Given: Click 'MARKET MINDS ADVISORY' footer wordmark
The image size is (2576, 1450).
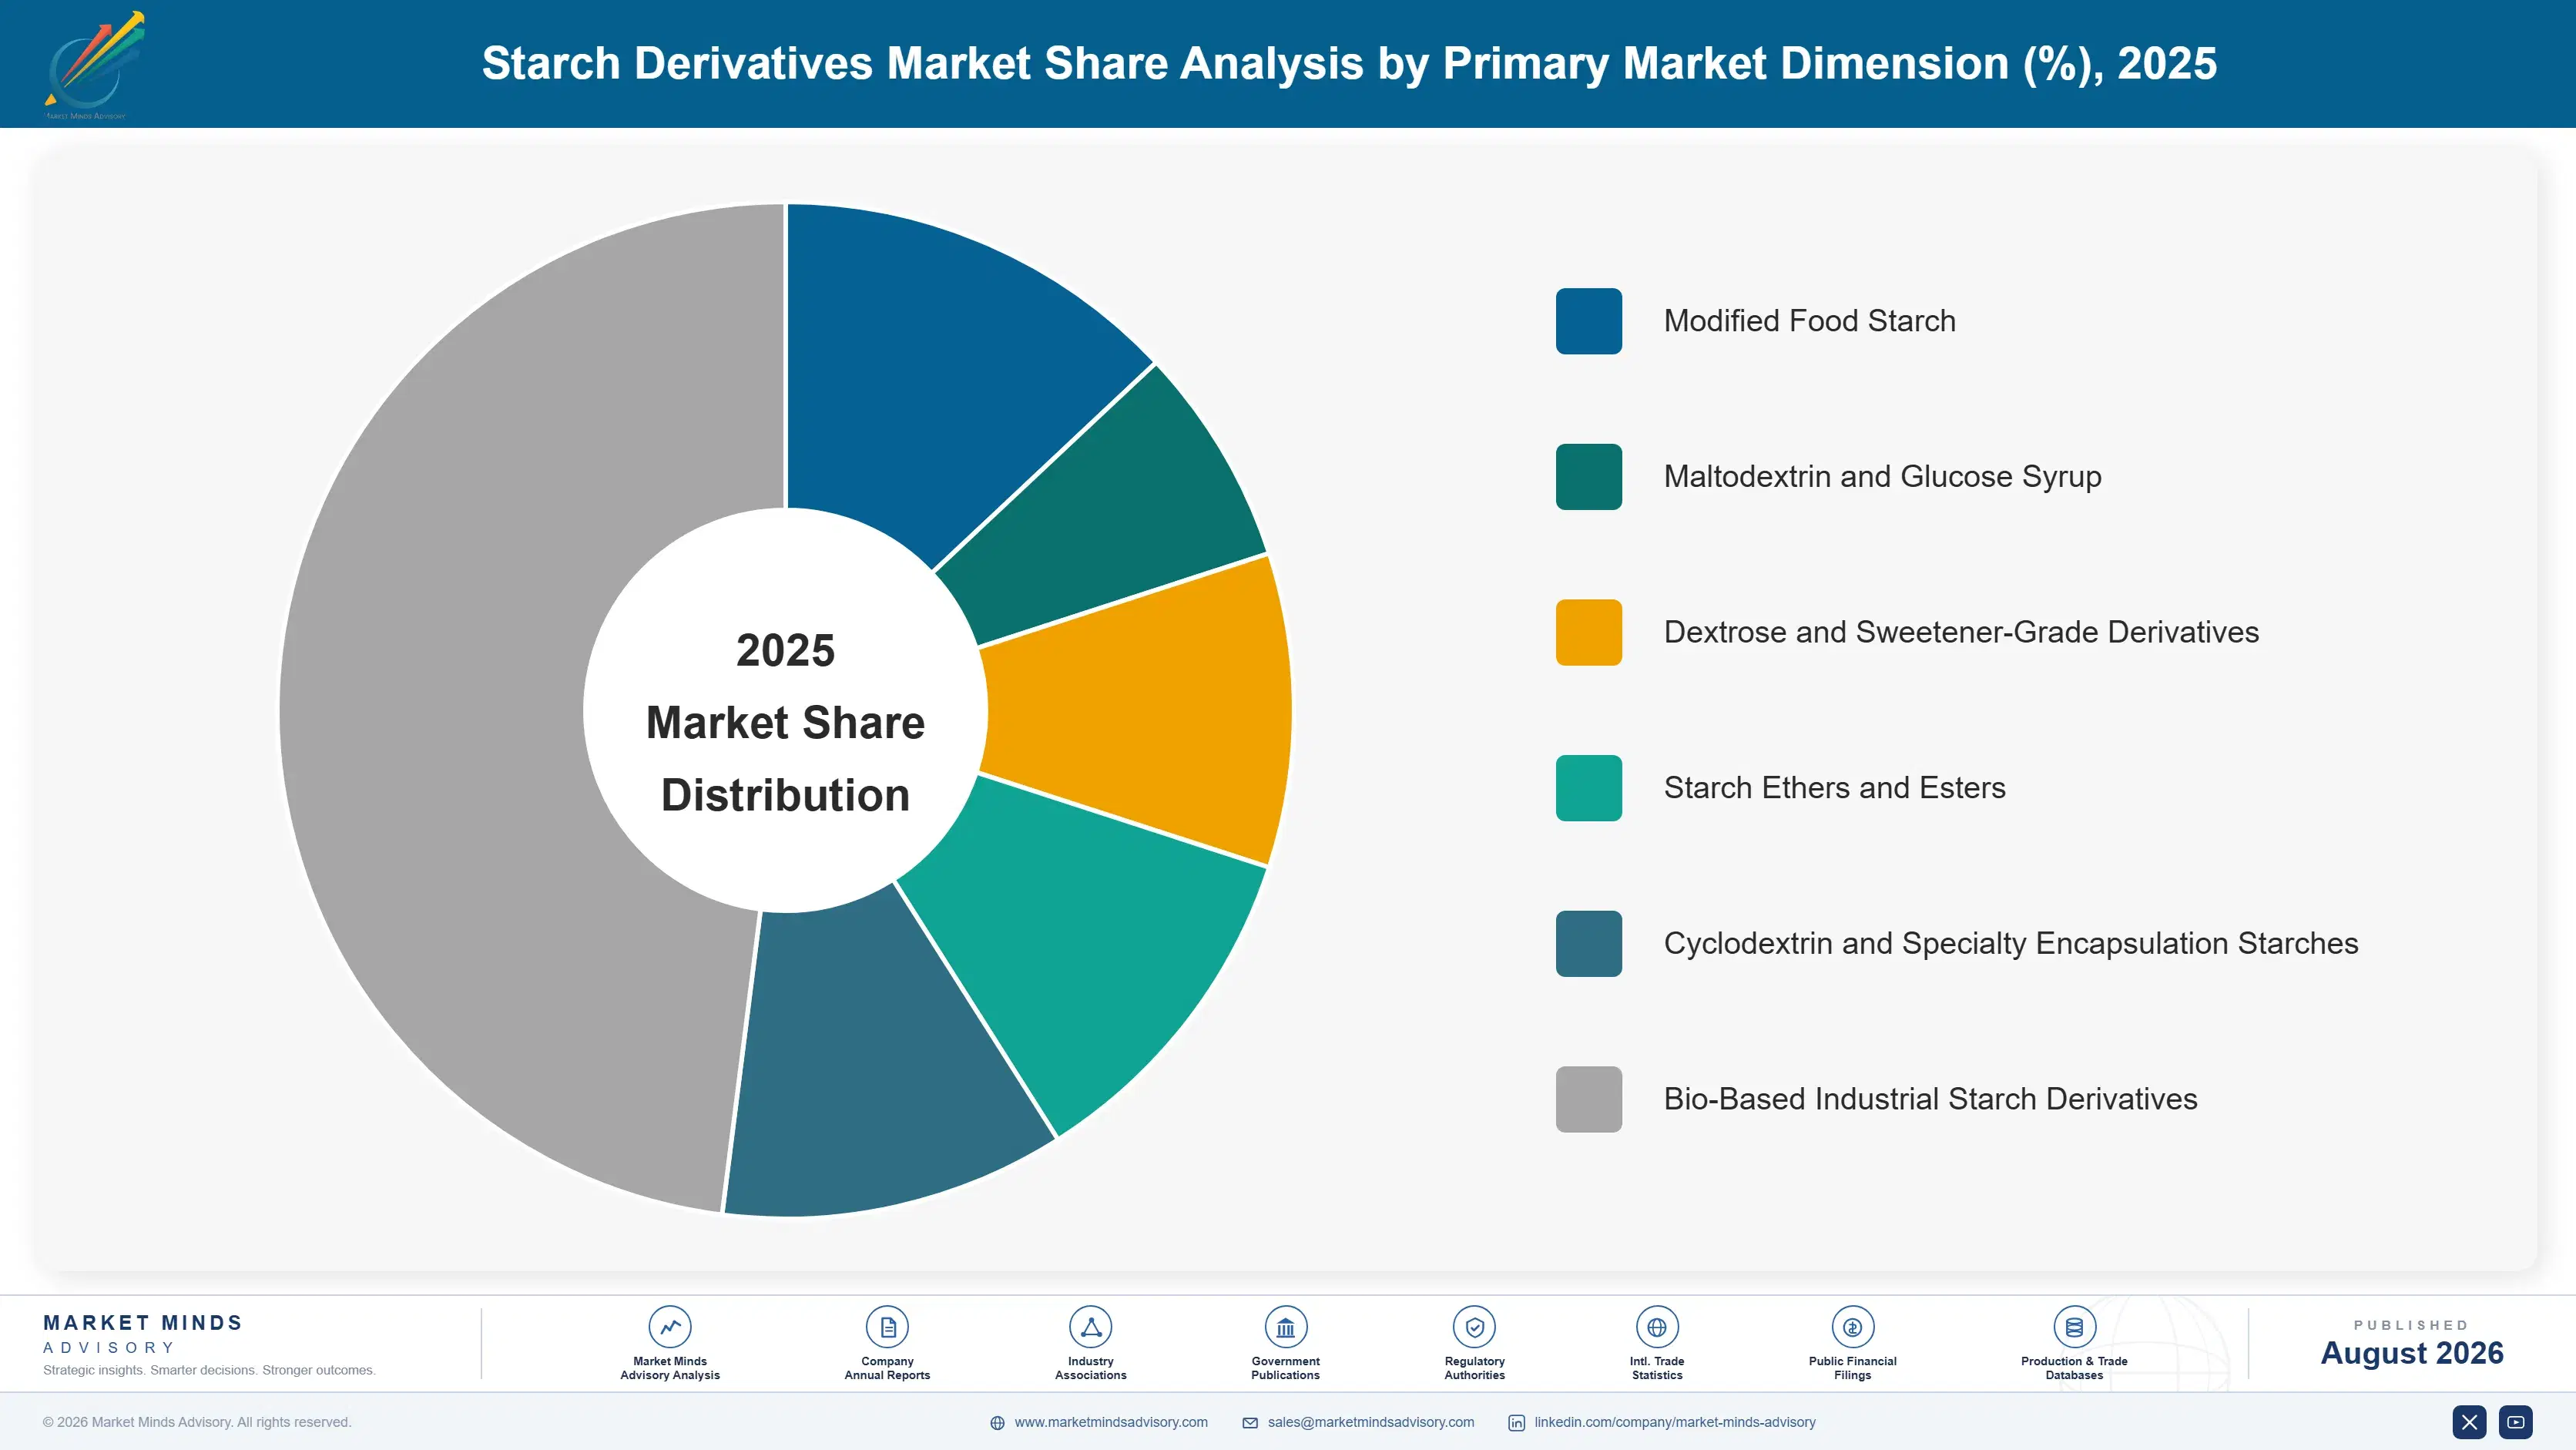Looking at the screenshot, I should (142, 1334).
